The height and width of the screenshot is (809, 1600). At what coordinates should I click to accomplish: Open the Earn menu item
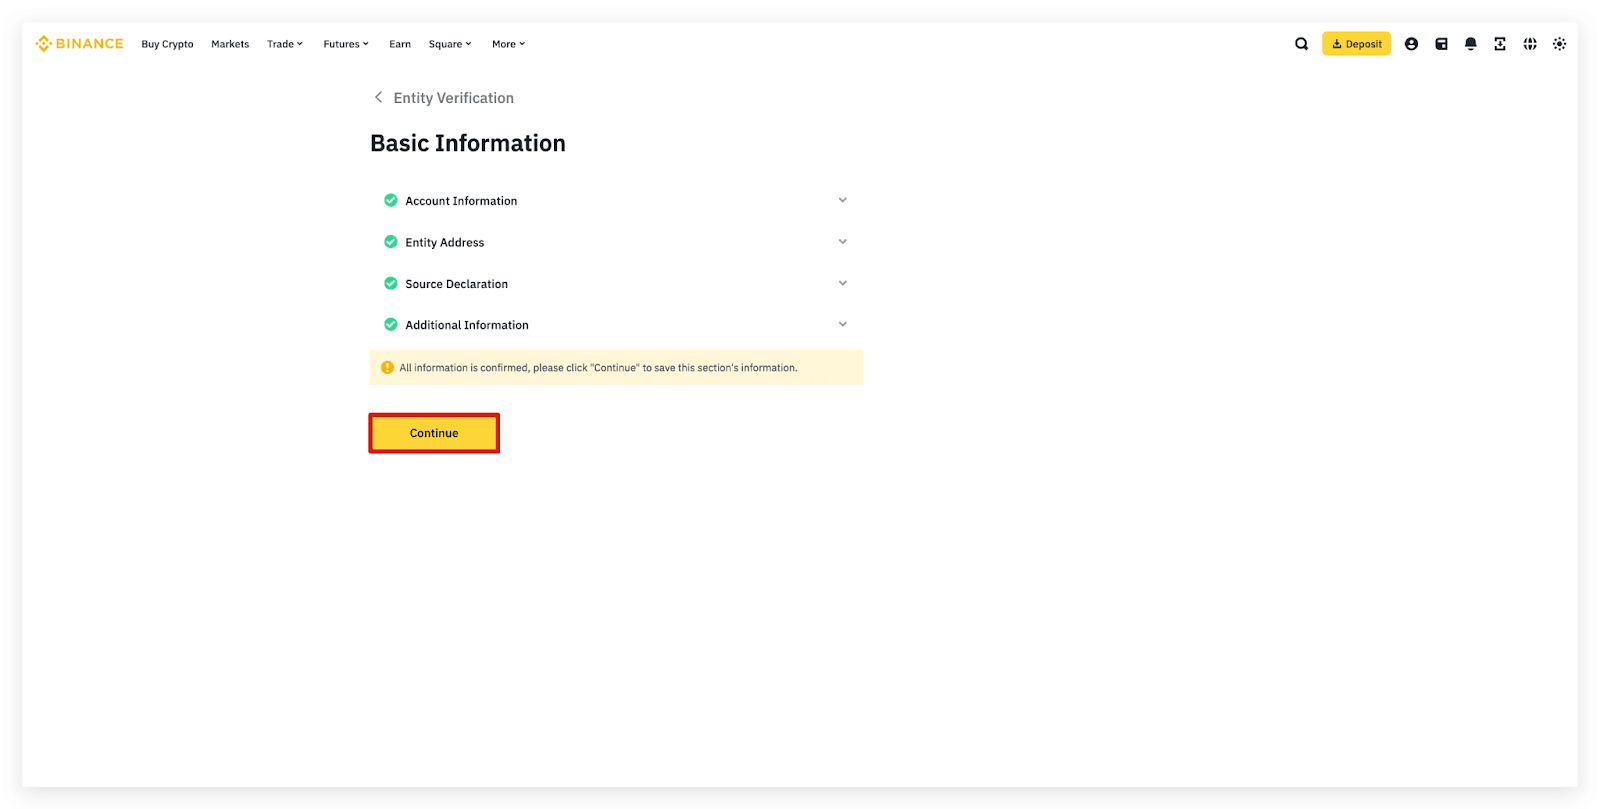click(x=400, y=44)
